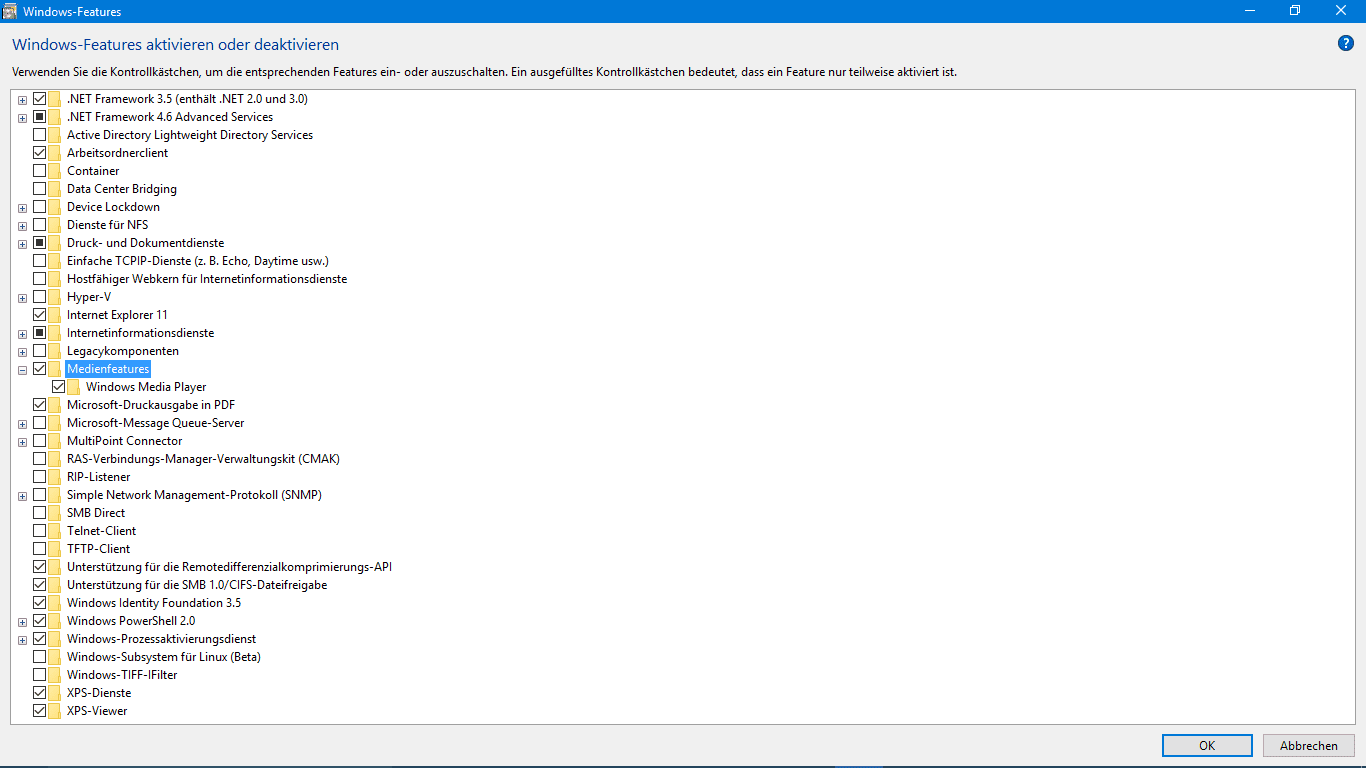The image size is (1366, 768).
Task: Expand Dienste für NFS node
Action: point(22,226)
